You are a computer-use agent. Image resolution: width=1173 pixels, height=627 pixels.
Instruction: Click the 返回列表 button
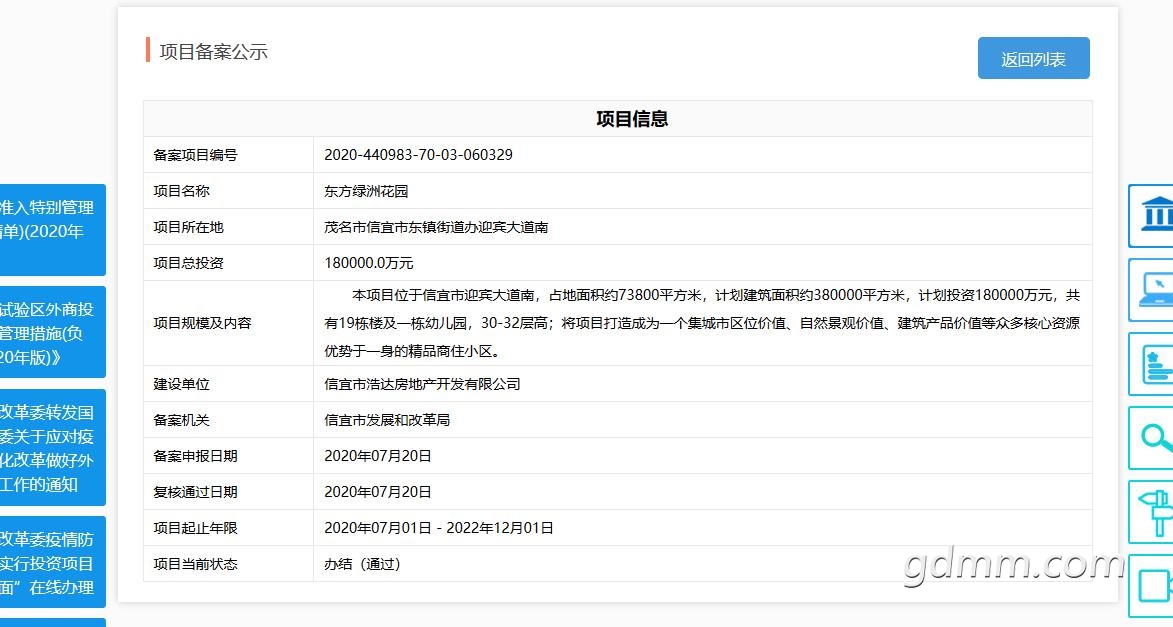point(1033,58)
